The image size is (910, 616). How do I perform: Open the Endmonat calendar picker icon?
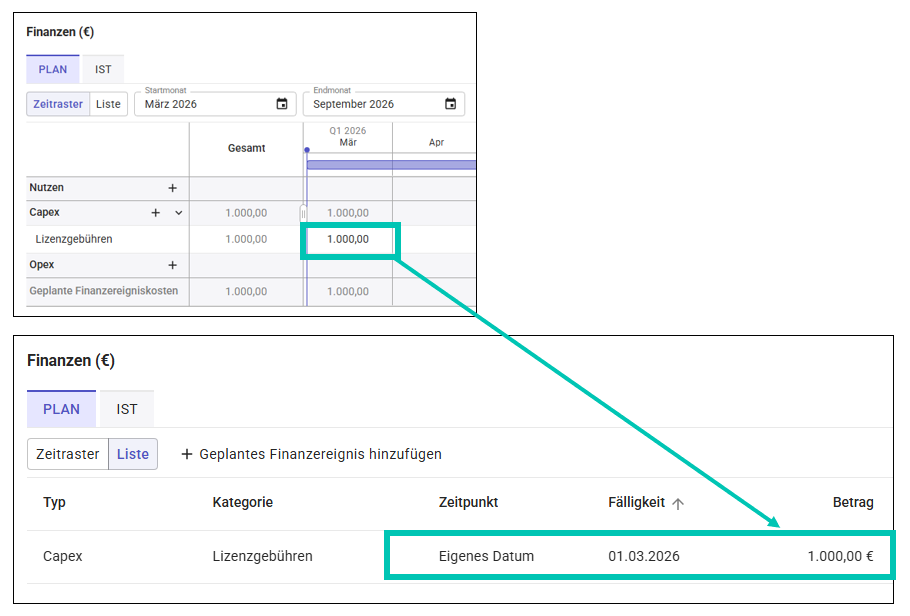click(450, 104)
